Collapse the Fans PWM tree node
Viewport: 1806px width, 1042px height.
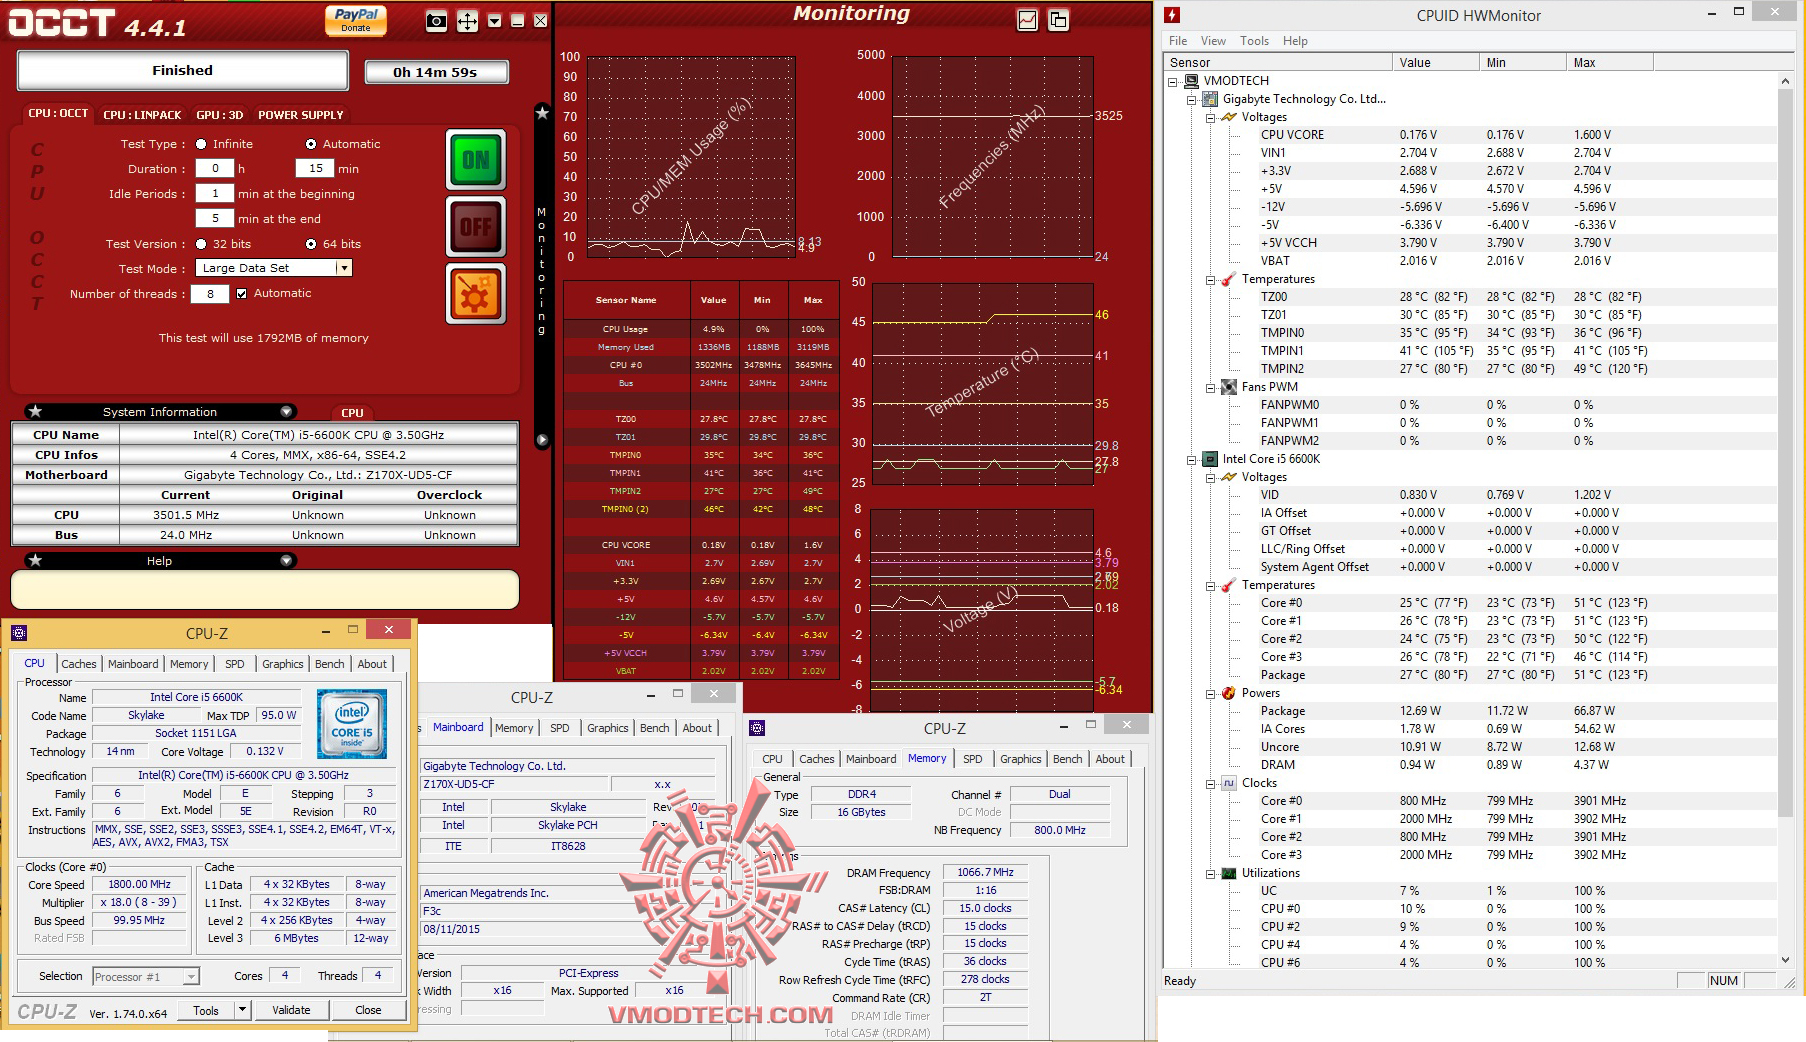(1211, 387)
